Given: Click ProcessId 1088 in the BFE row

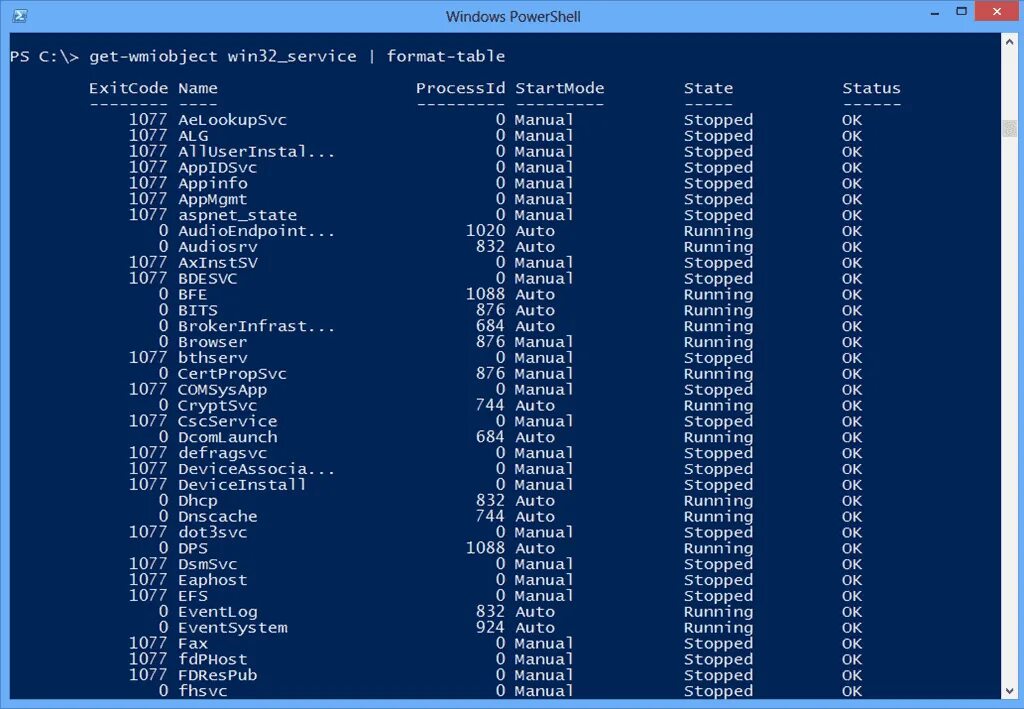Looking at the screenshot, I should point(485,294).
